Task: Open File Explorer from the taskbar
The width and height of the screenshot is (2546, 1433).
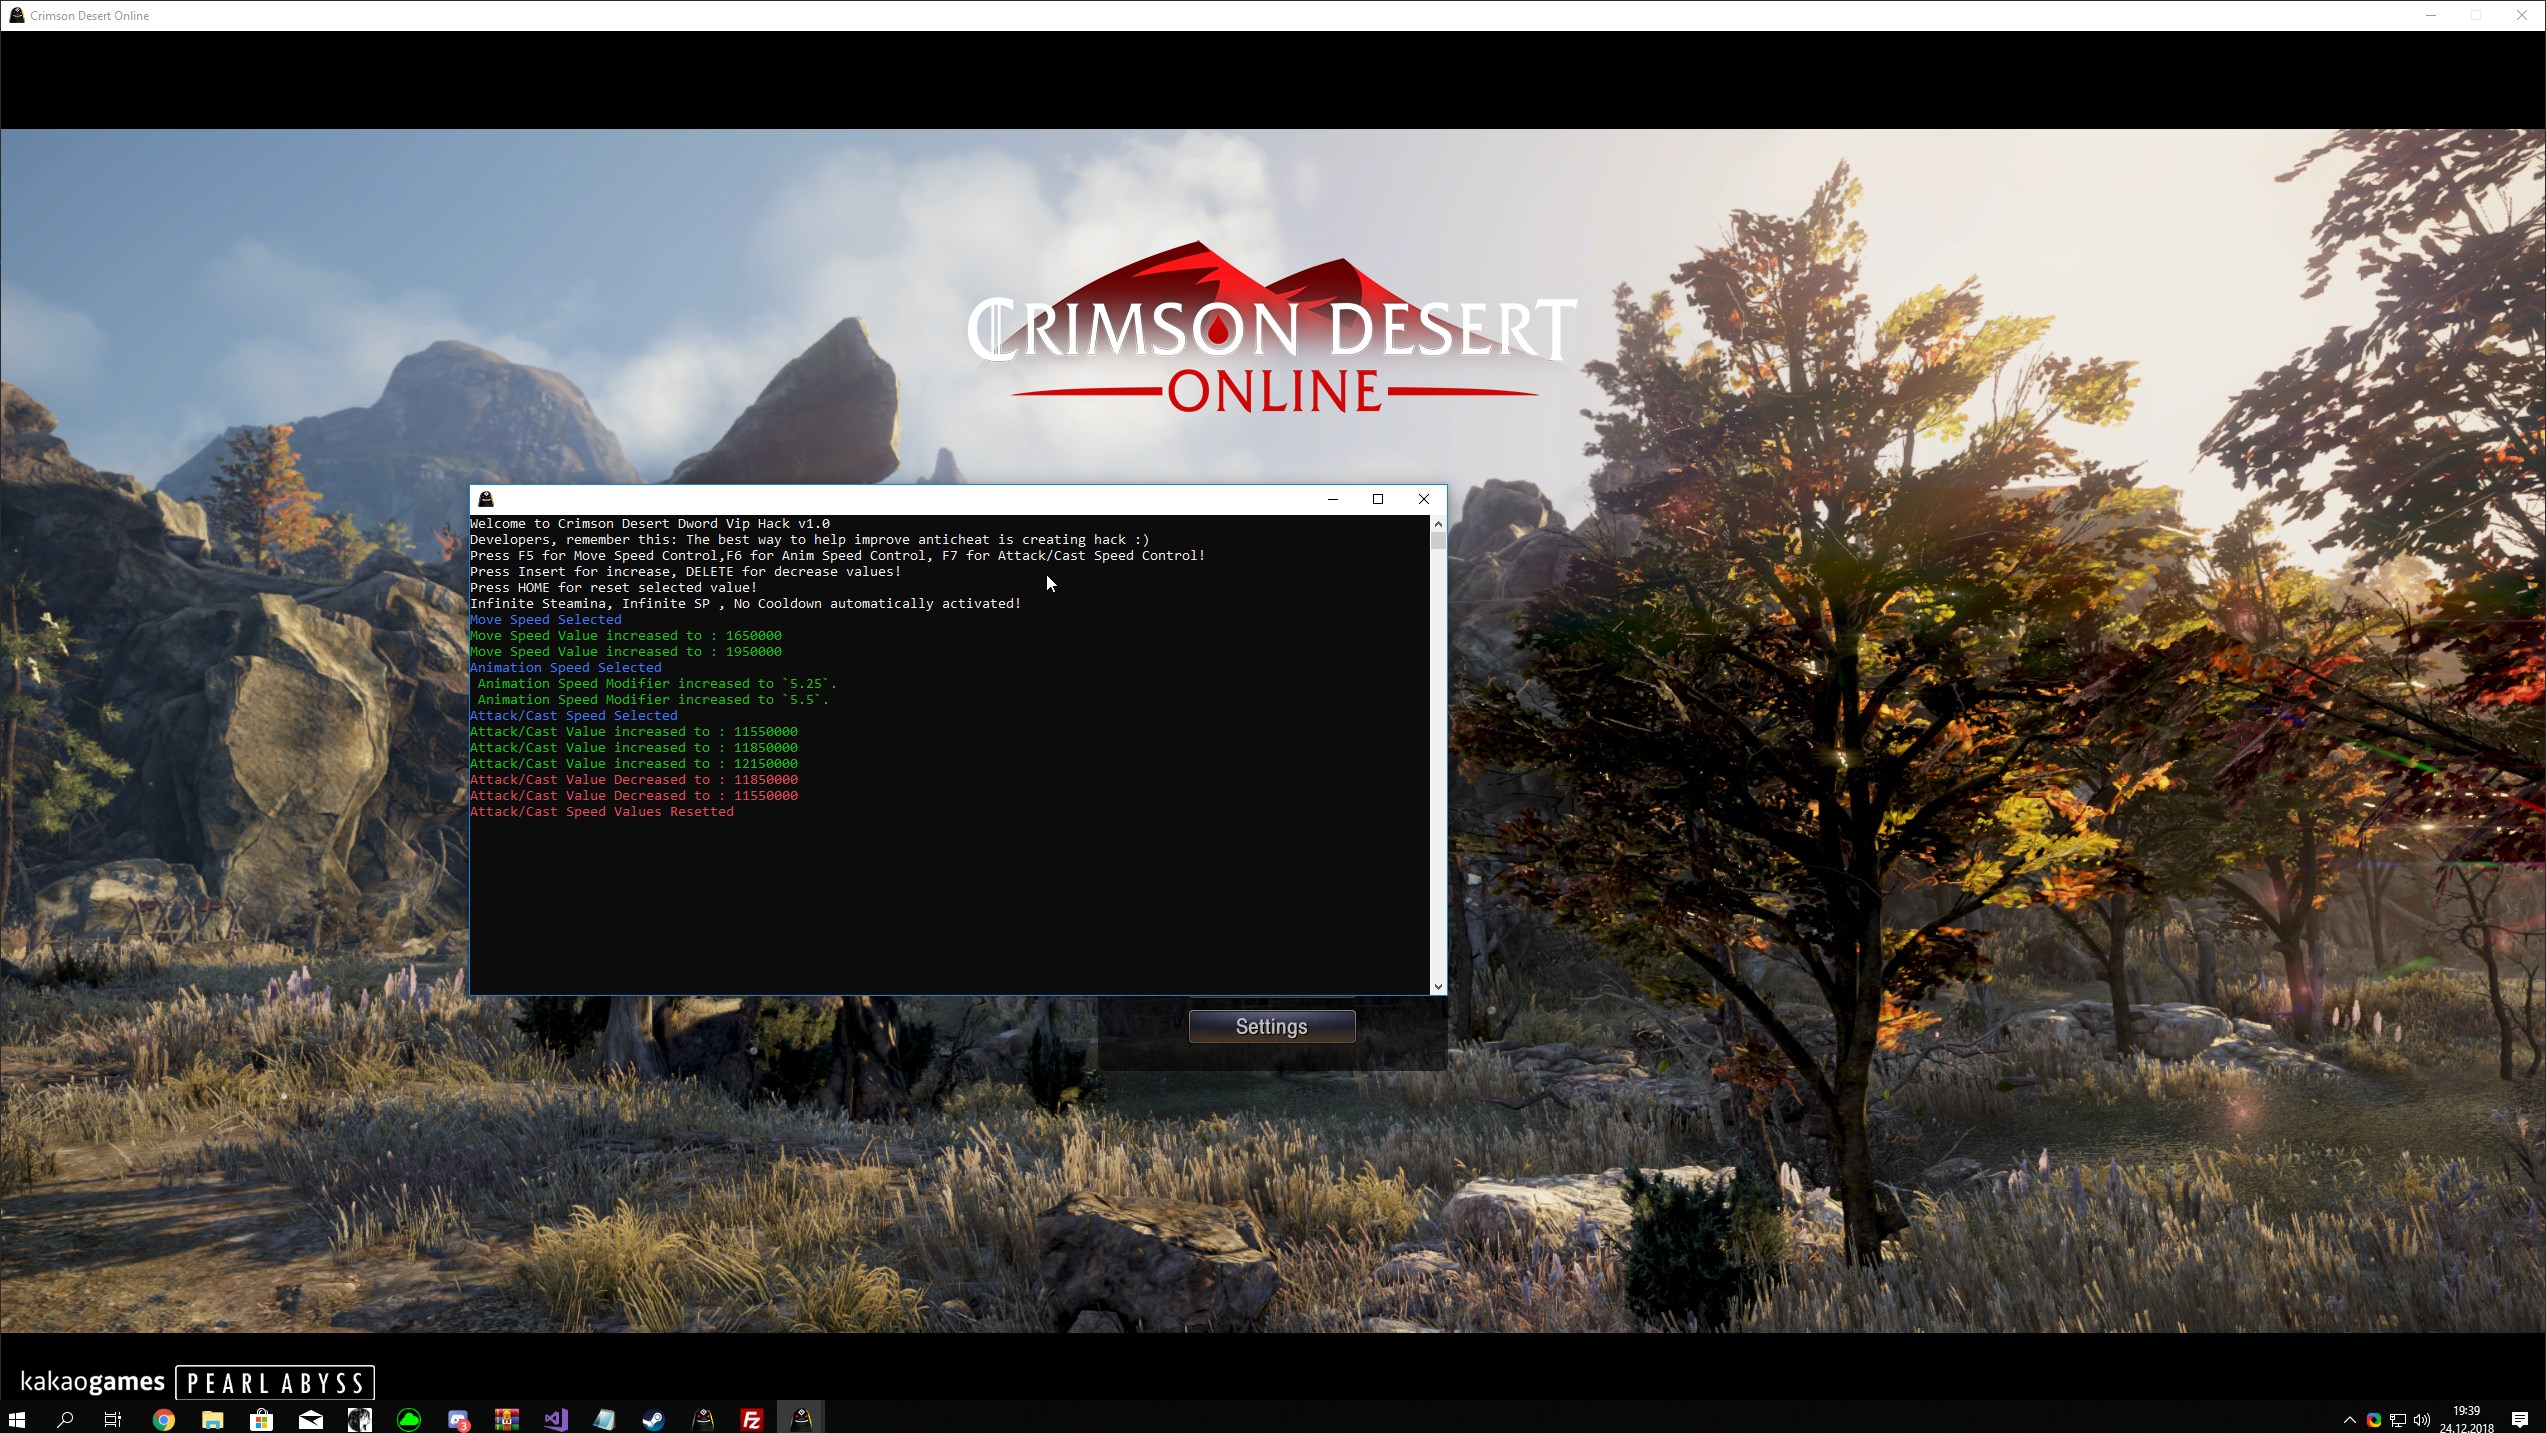Action: click(x=212, y=1419)
